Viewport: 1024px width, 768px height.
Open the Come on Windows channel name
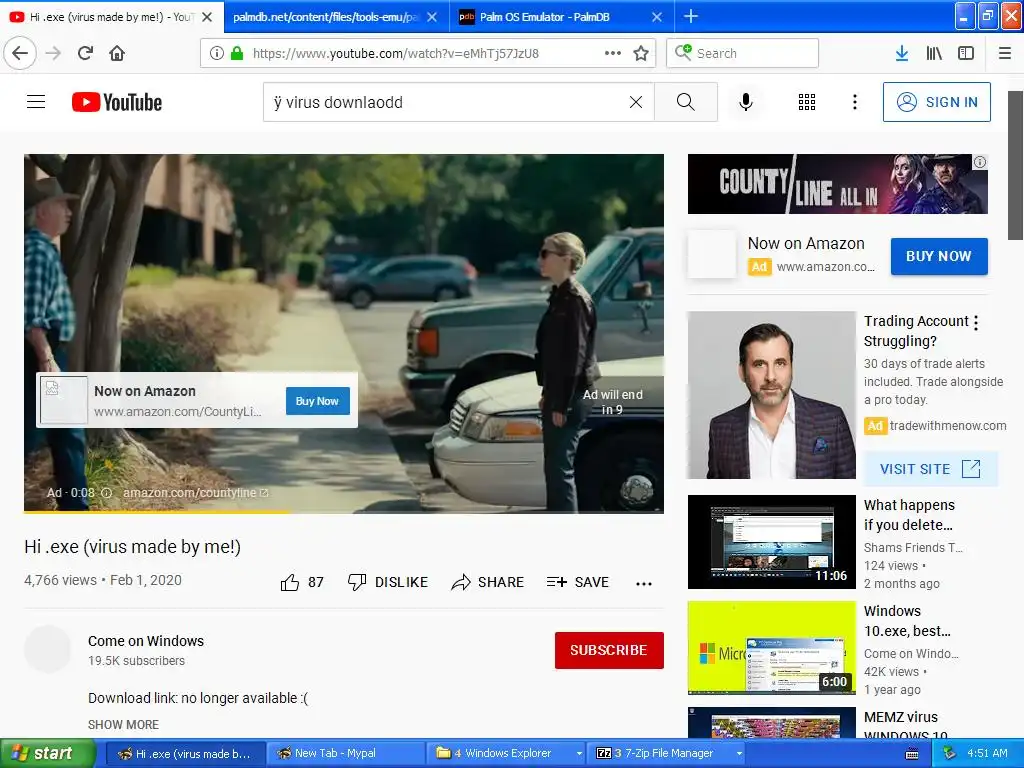click(146, 641)
